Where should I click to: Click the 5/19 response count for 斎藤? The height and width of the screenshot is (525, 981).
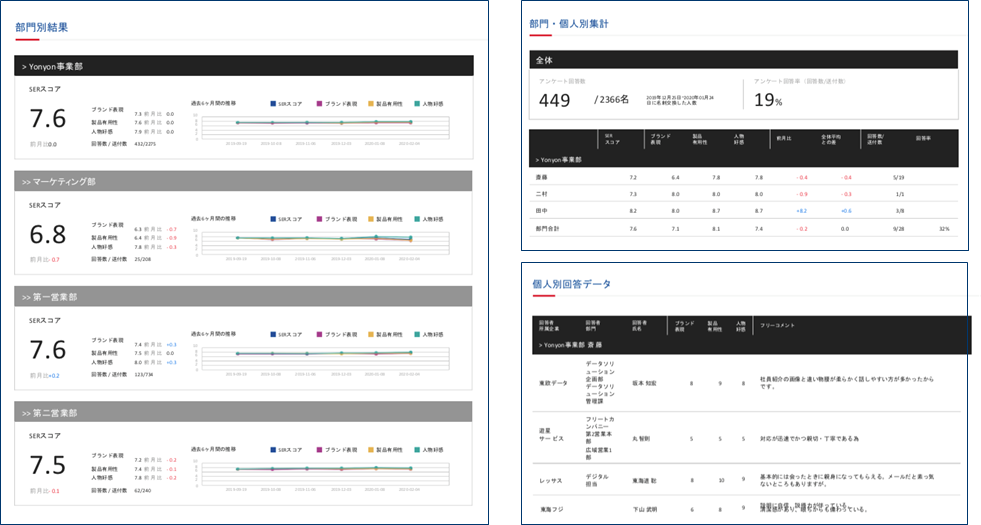coord(898,178)
